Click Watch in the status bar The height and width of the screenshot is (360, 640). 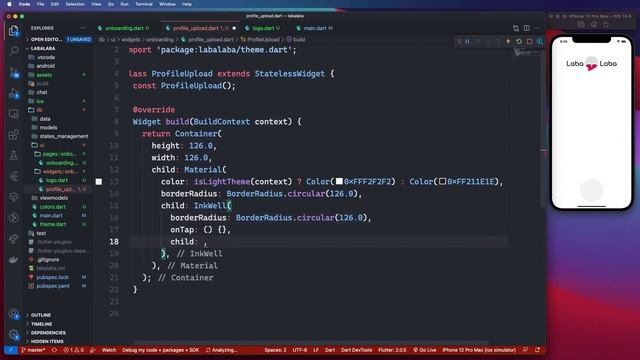pos(109,350)
